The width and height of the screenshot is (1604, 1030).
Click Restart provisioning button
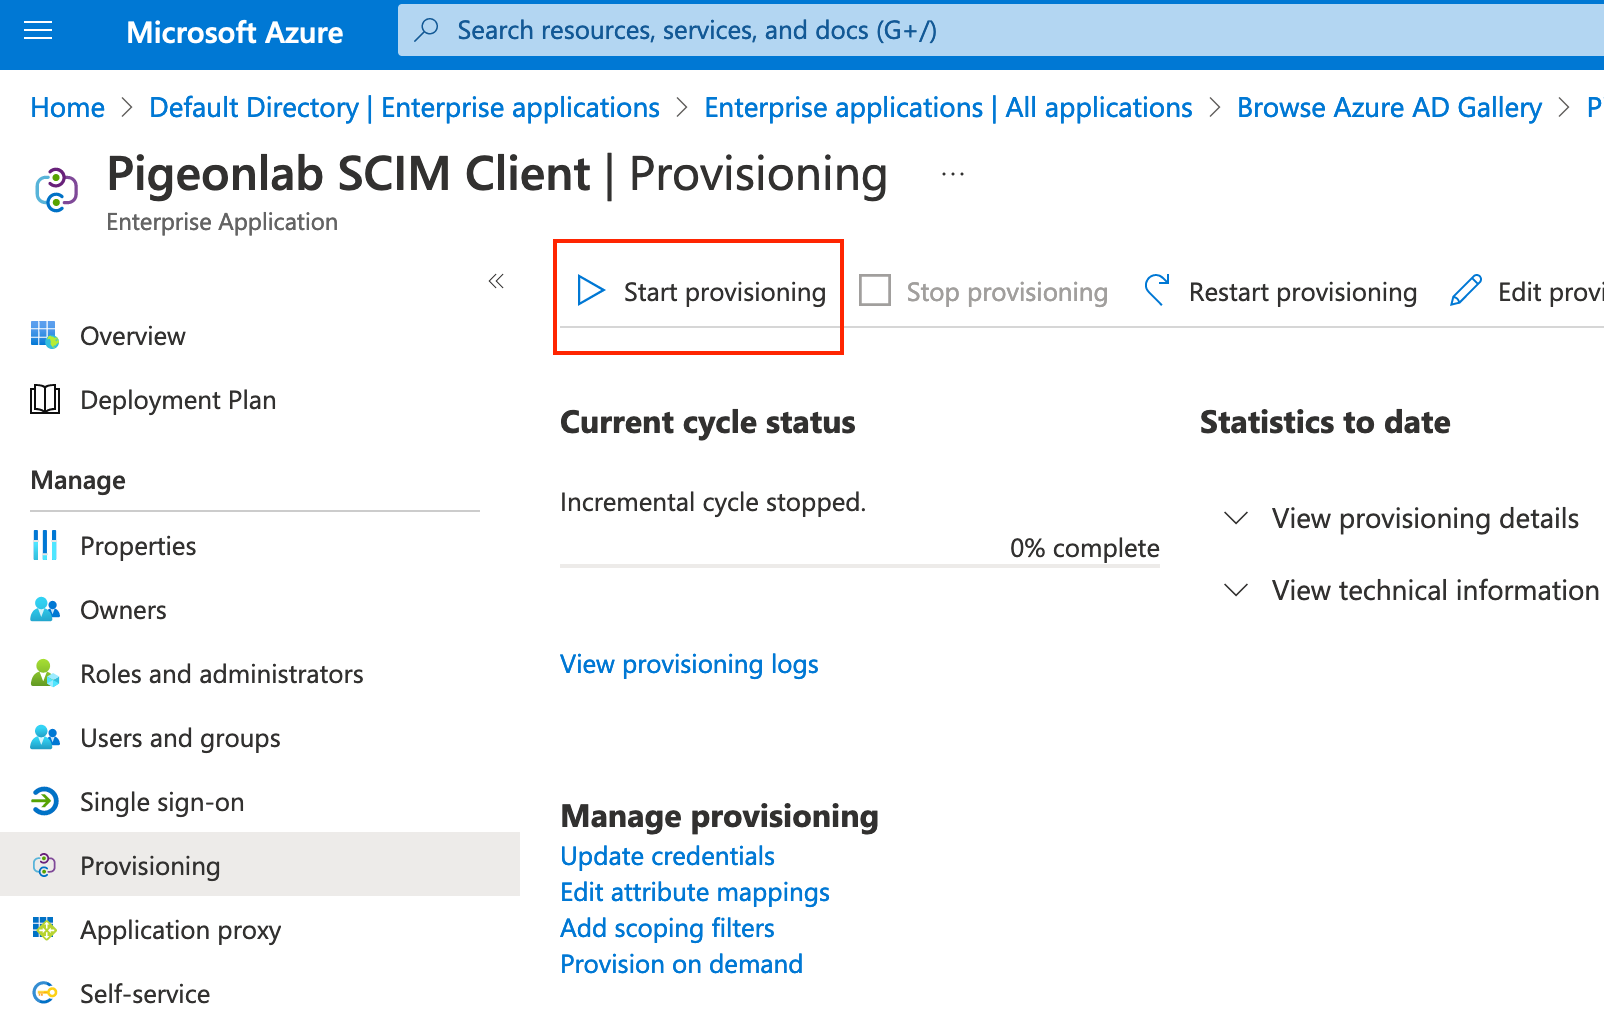tap(1280, 292)
